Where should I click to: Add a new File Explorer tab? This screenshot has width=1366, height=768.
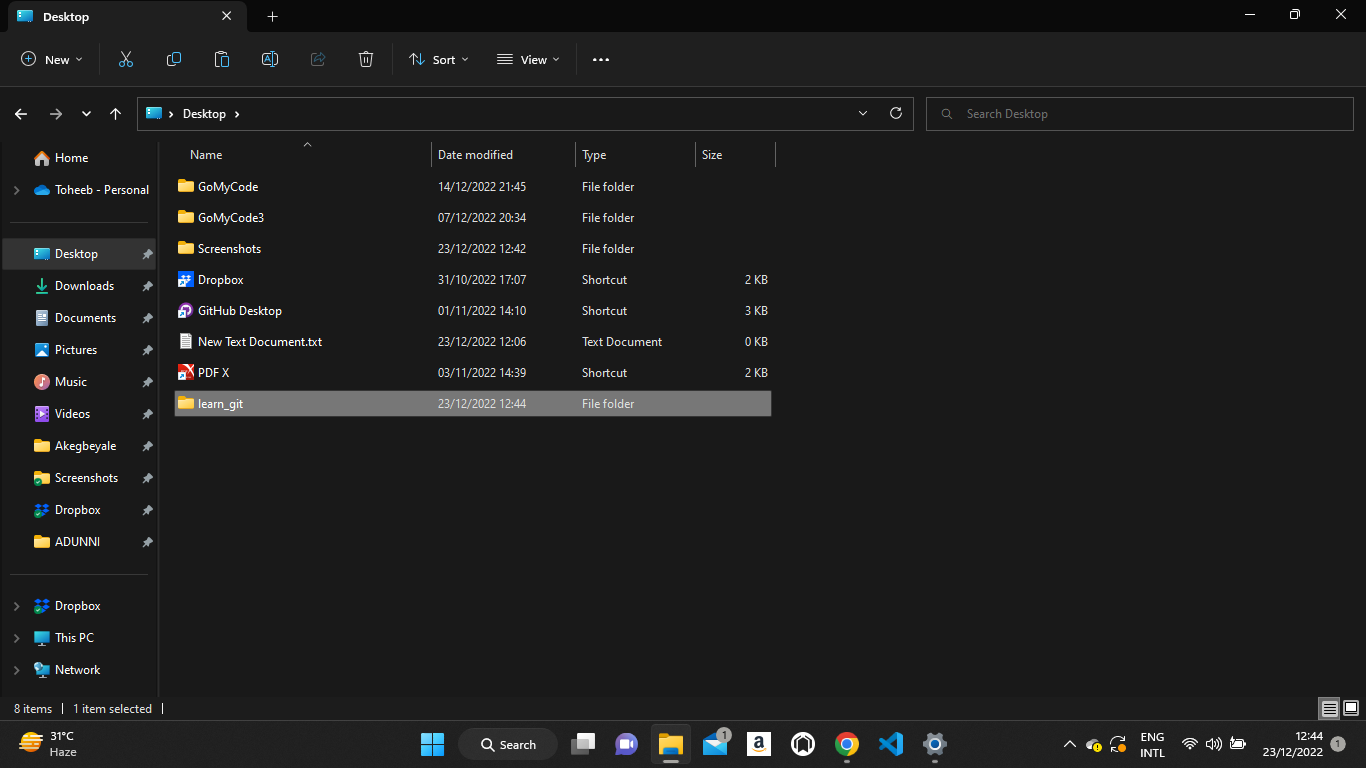click(x=272, y=16)
